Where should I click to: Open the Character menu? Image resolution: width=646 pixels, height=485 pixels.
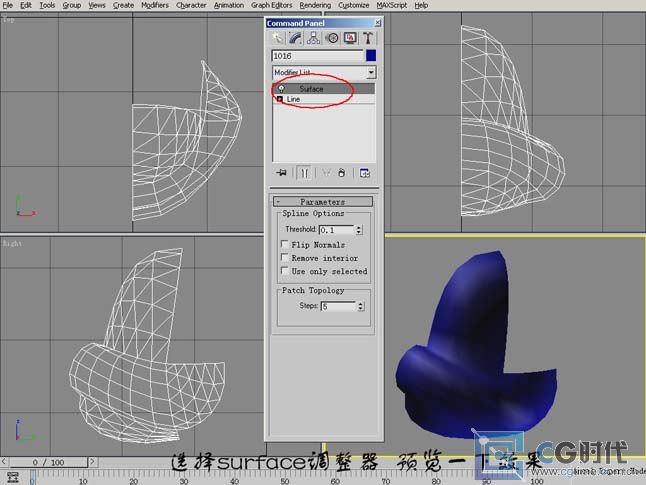tap(191, 5)
